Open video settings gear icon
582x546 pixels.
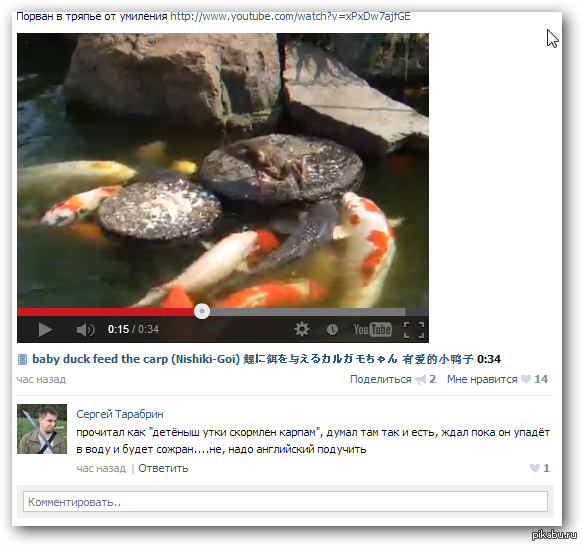302,329
